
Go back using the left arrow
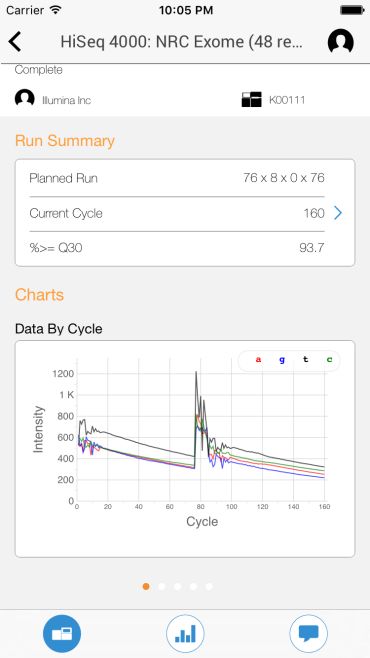pyautogui.click(x=15, y=42)
